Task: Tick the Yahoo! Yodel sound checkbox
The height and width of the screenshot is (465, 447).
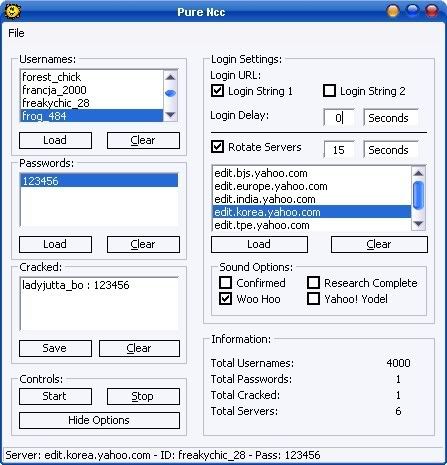Action: [313, 299]
